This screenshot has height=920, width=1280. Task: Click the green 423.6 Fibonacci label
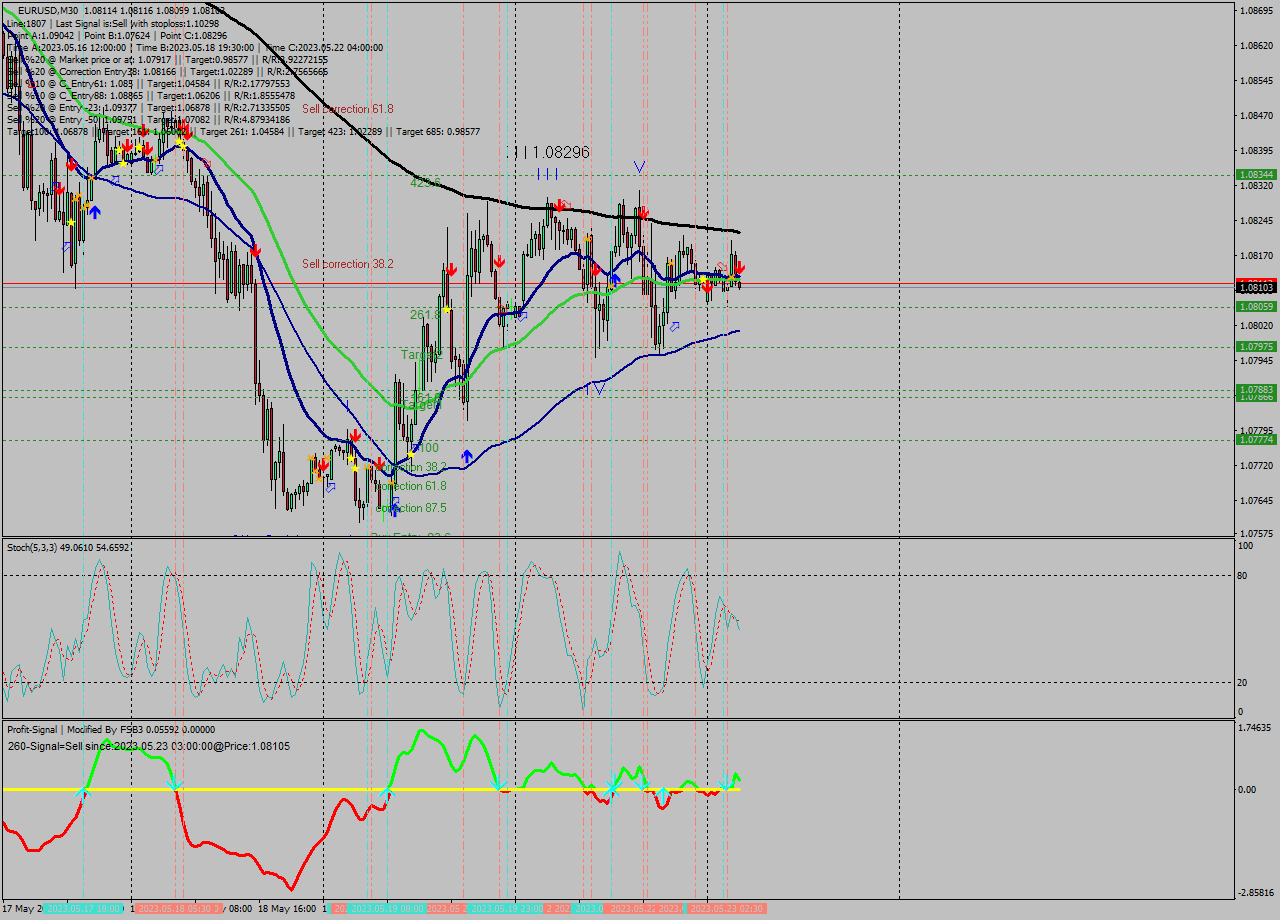[x=425, y=182]
